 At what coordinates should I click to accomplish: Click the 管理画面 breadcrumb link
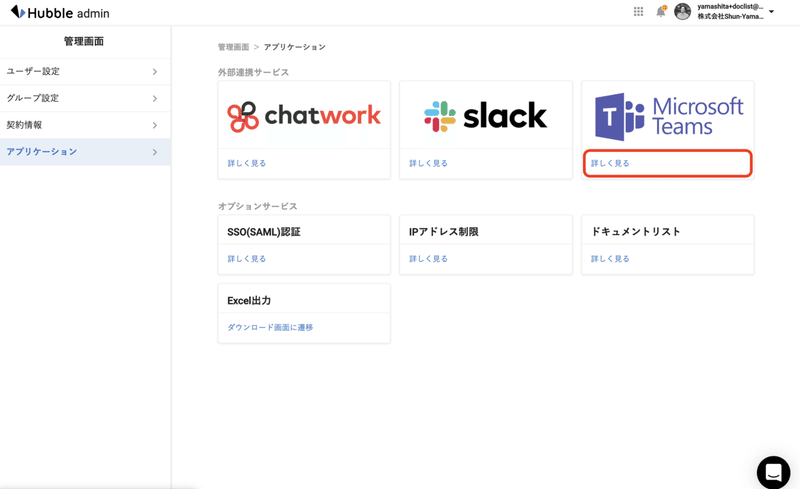pyautogui.click(x=233, y=47)
